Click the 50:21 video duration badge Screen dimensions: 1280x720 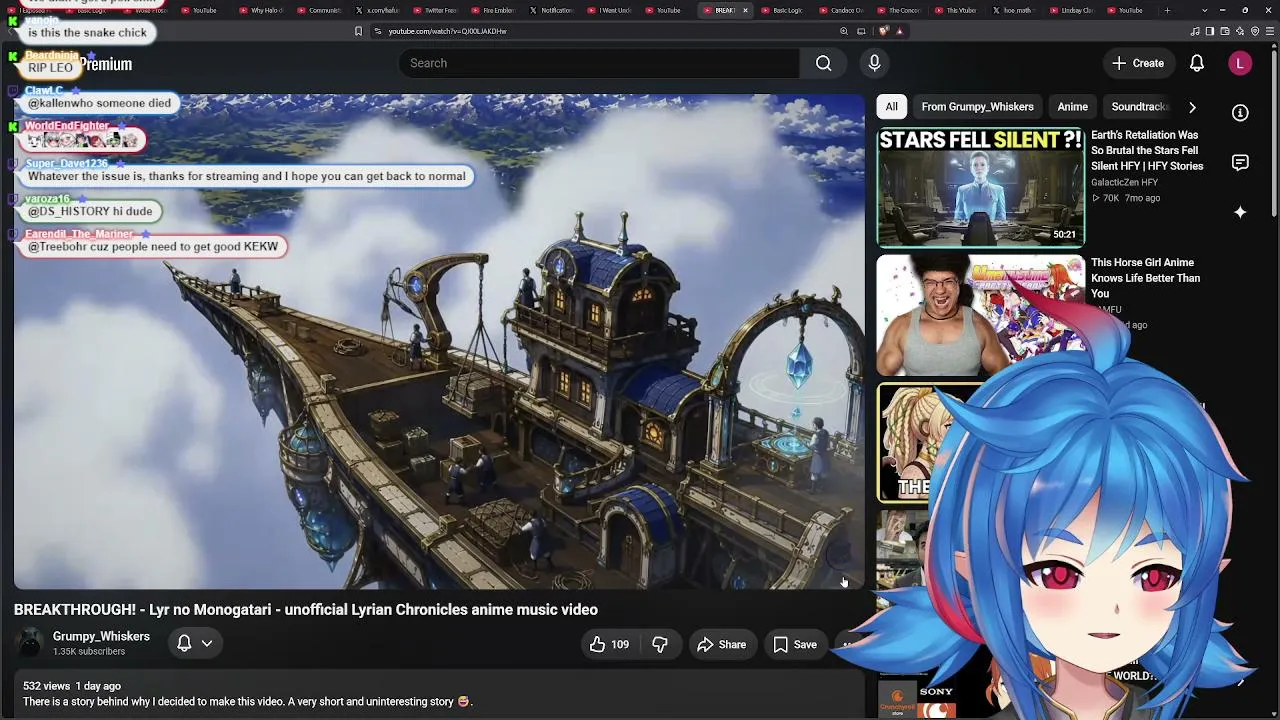tap(1064, 235)
